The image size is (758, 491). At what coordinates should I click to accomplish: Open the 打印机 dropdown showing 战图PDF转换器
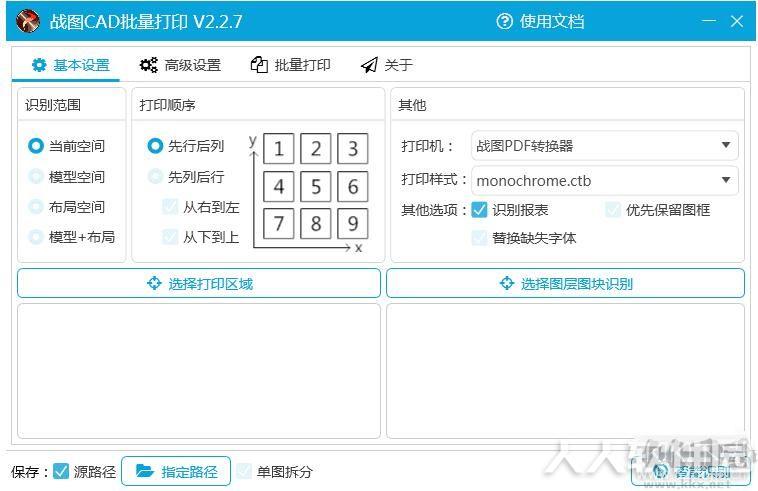[604, 145]
